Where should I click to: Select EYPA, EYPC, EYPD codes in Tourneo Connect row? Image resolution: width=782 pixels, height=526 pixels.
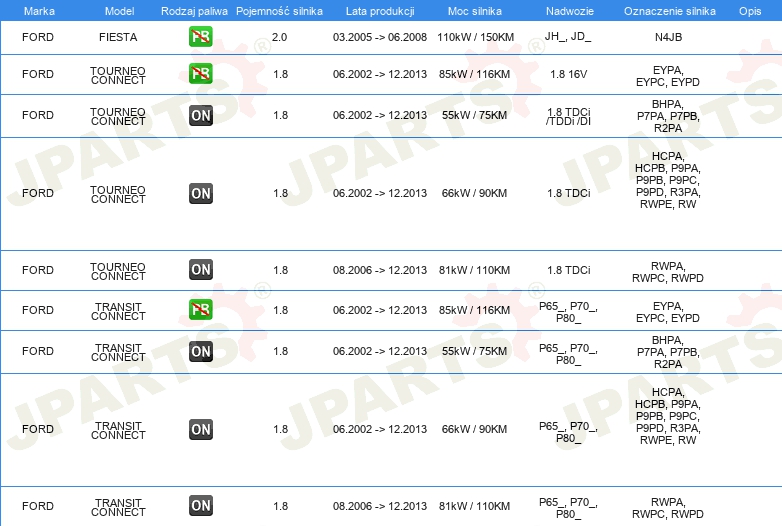tap(668, 76)
